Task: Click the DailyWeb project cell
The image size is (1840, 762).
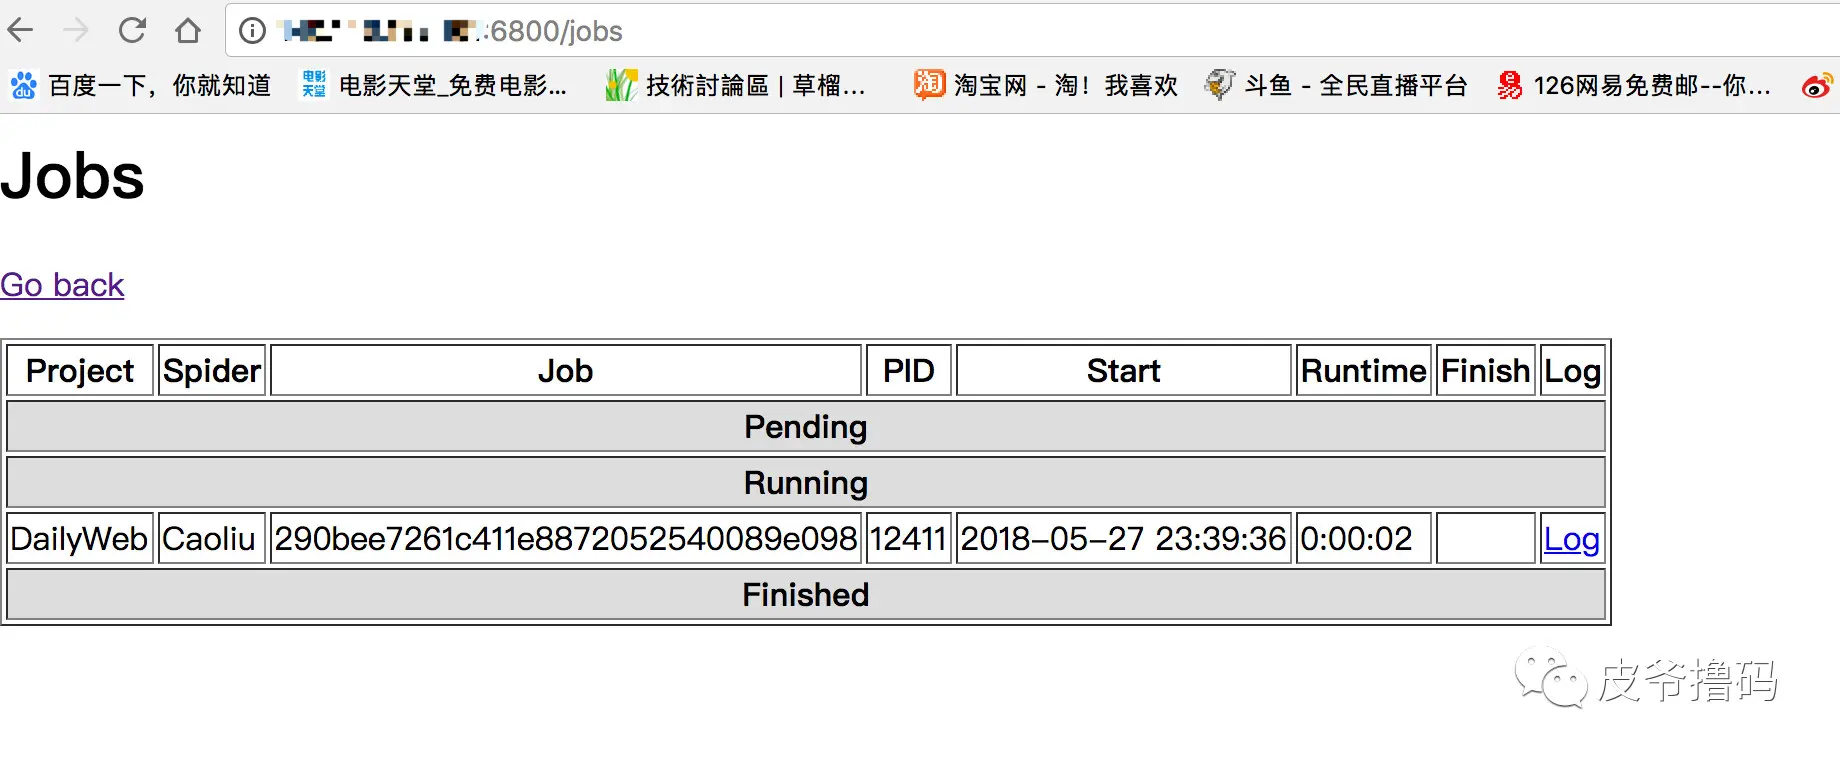Action: click(80, 539)
